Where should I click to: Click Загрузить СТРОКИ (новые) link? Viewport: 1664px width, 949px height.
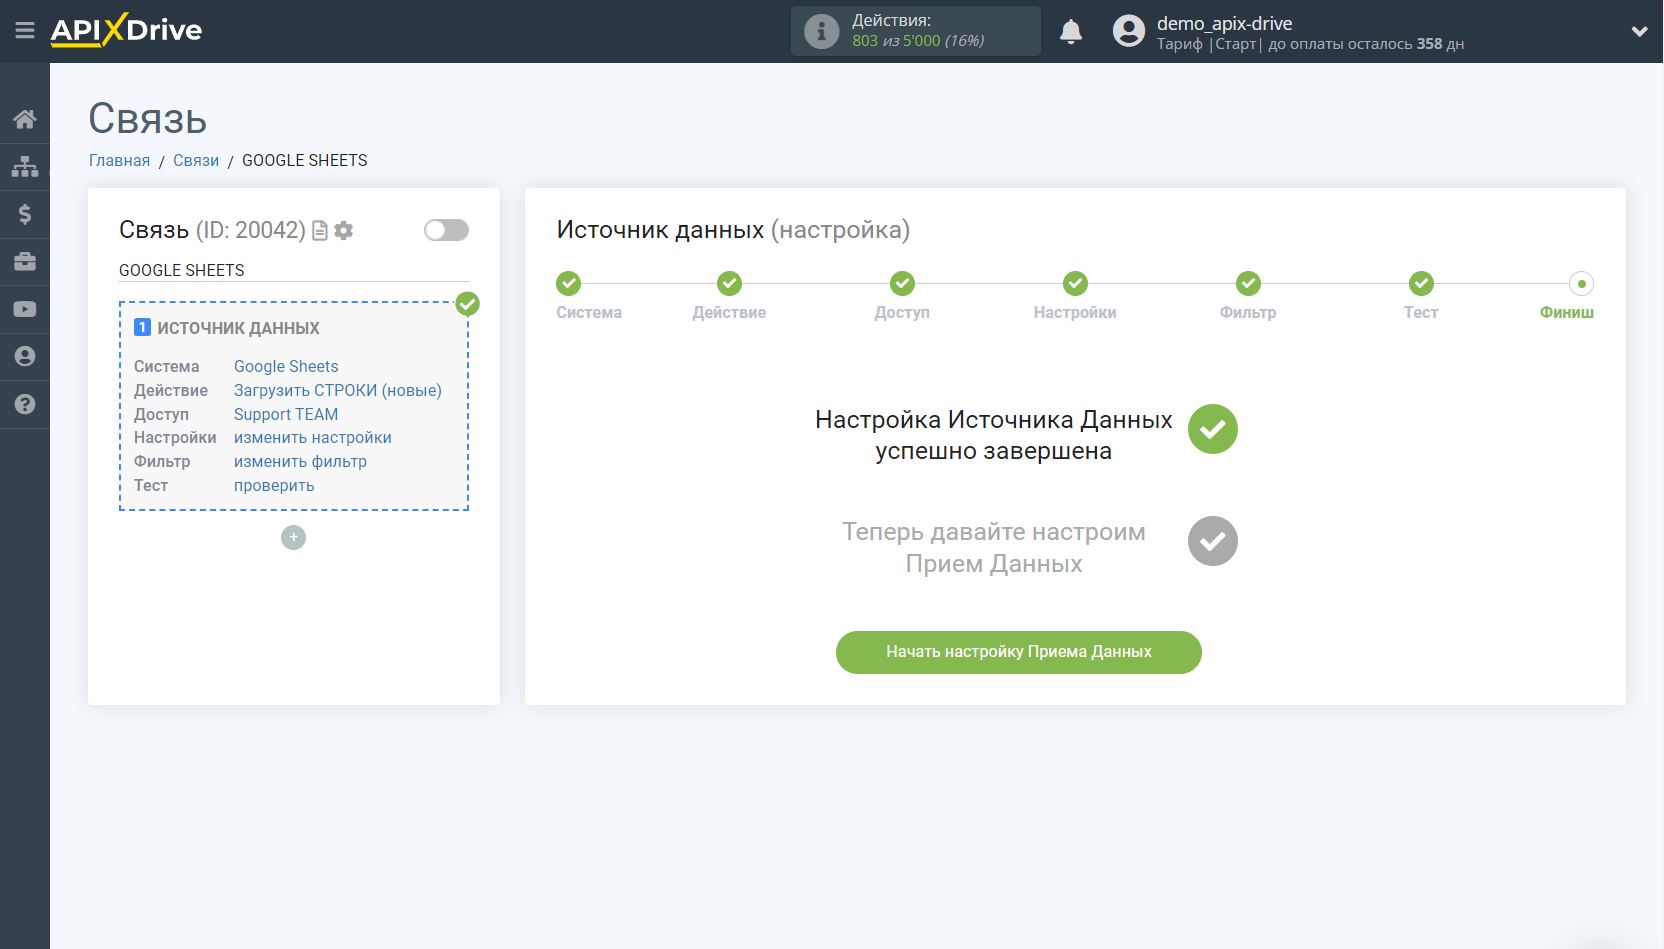338,391
